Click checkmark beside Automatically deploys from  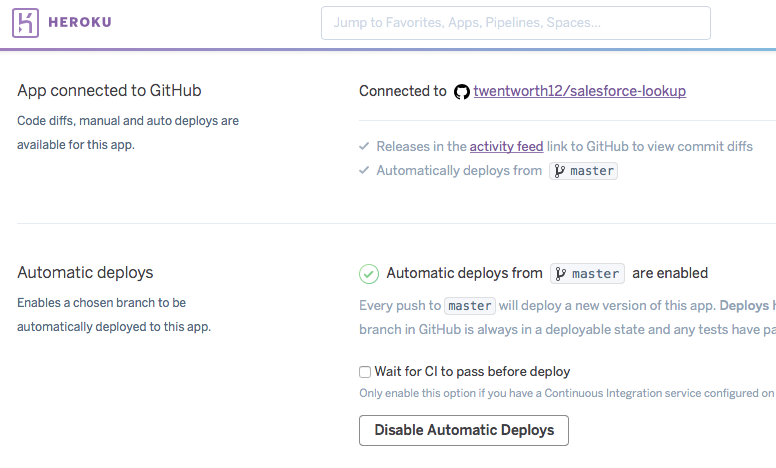coord(364,170)
